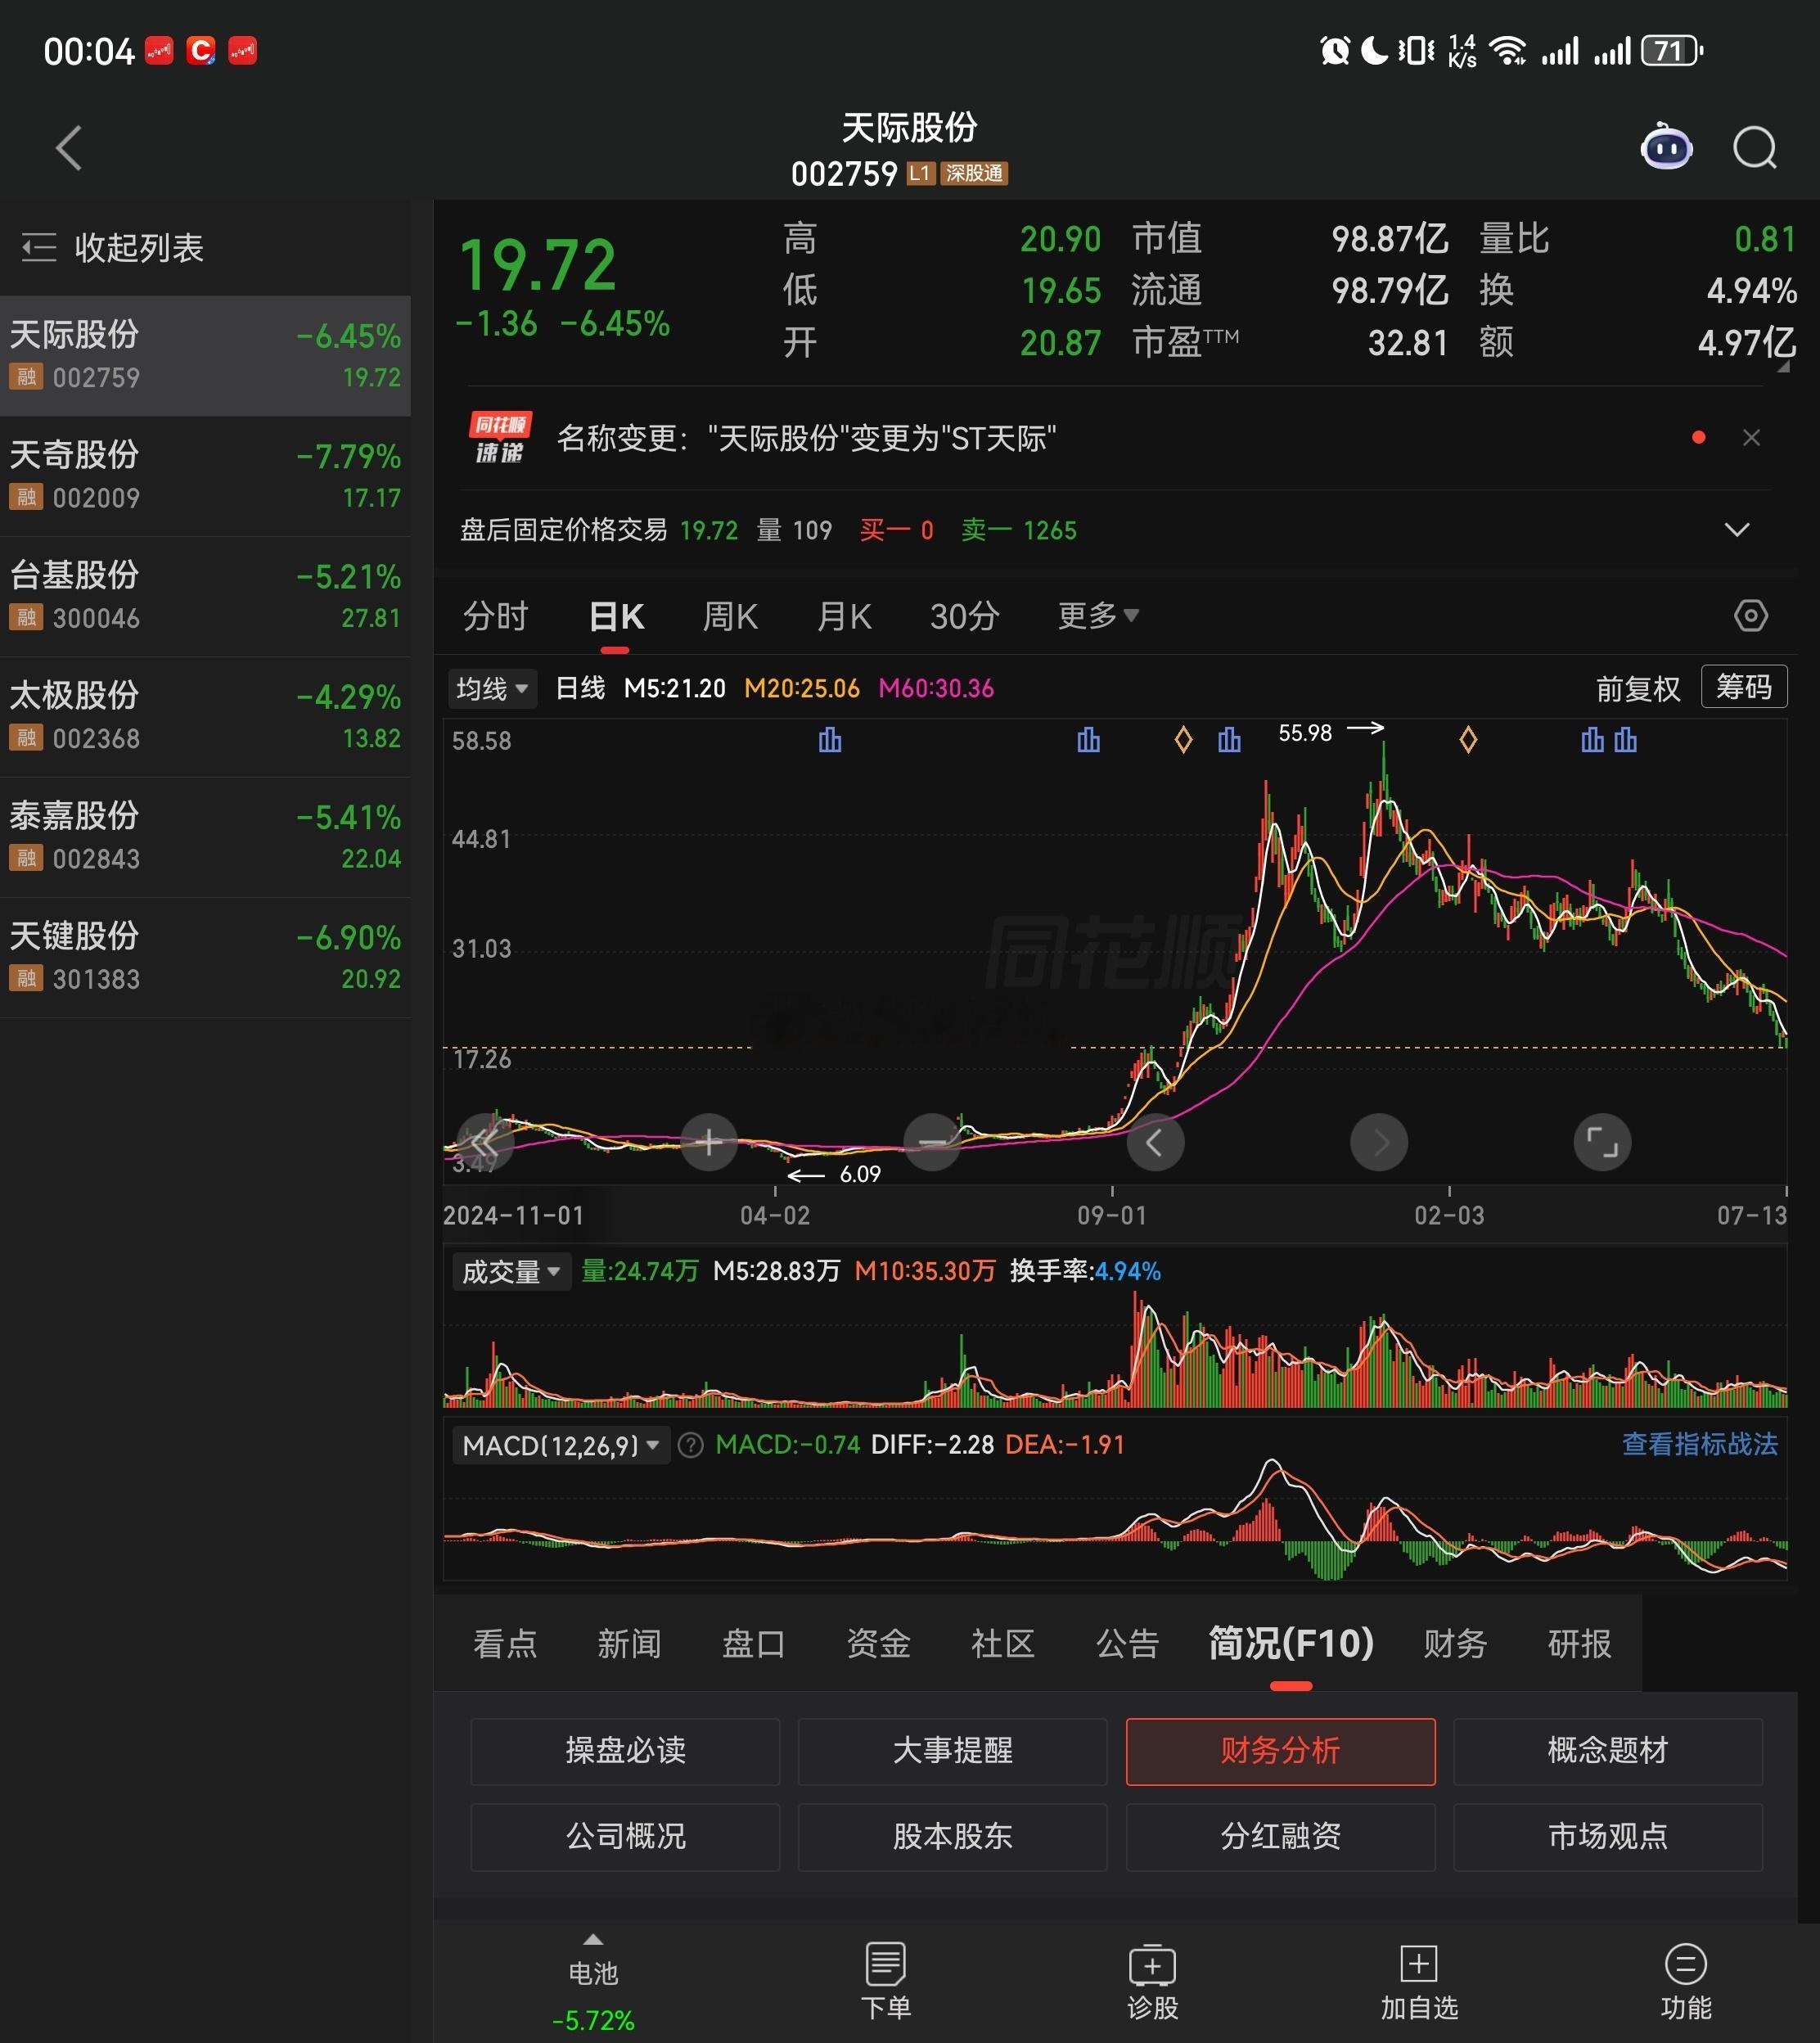Open the 新闻 tab
This screenshot has width=1820, height=2043.
(629, 1643)
